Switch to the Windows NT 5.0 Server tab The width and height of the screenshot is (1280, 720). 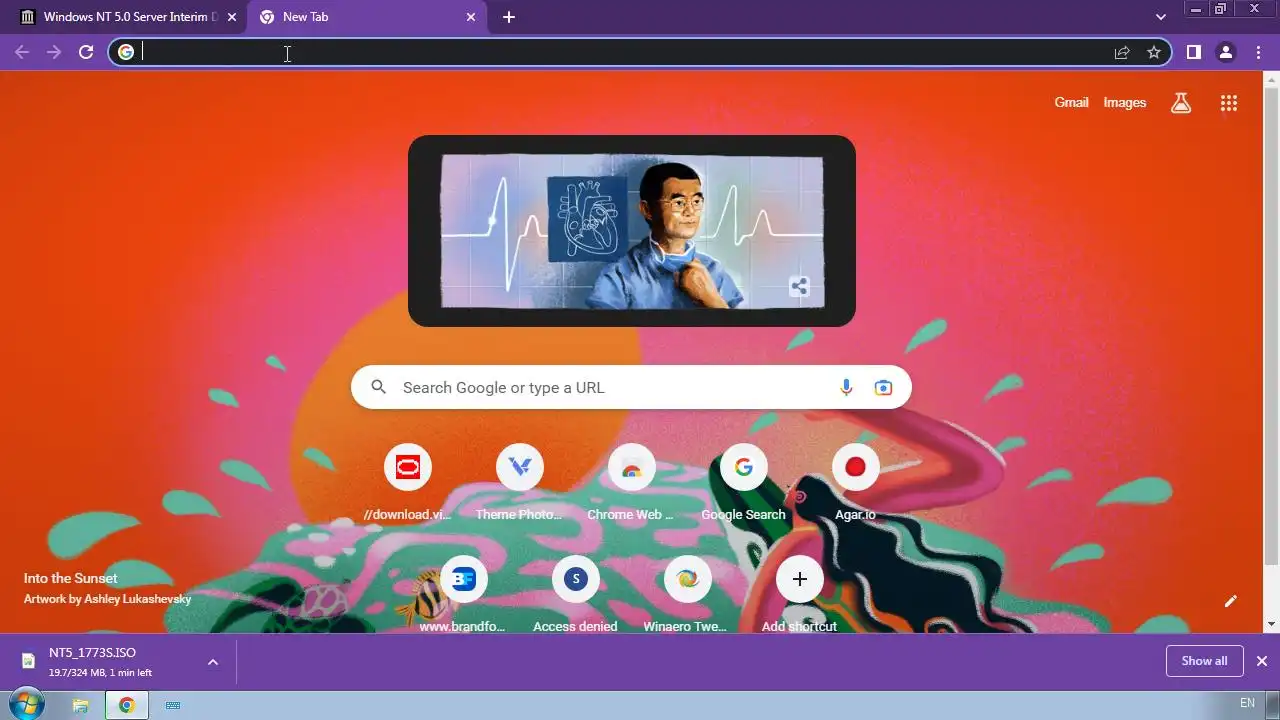pyautogui.click(x=122, y=17)
